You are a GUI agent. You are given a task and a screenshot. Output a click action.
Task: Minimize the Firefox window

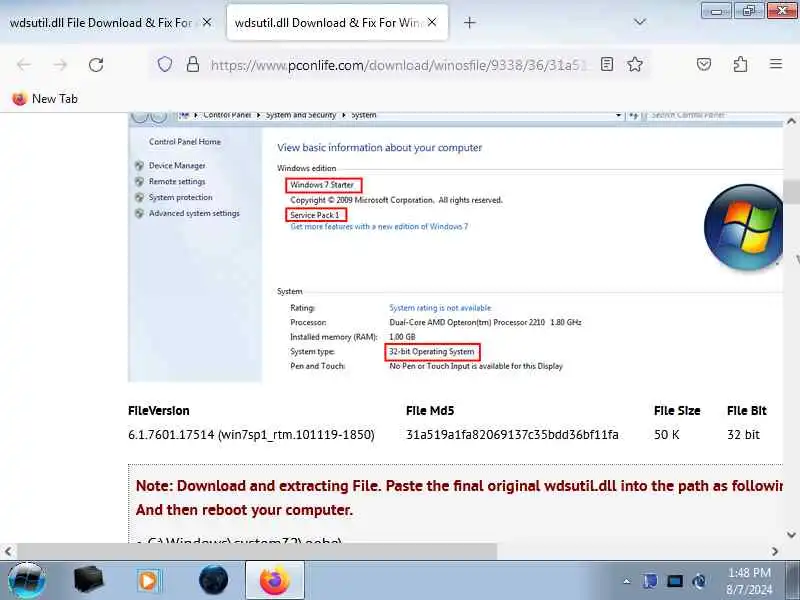[716, 10]
